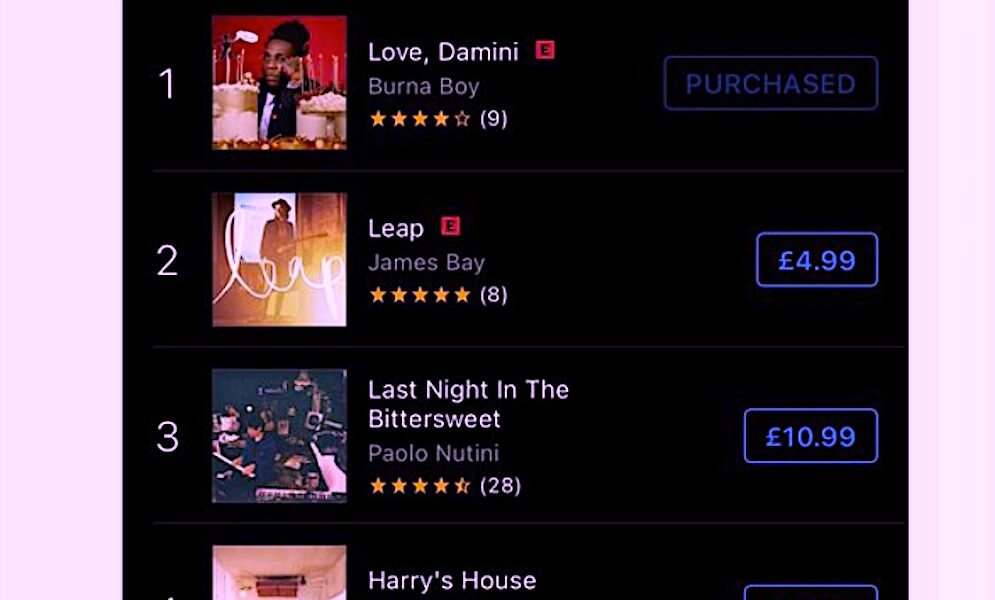
Task: Select the Leap album title
Action: pos(396,228)
